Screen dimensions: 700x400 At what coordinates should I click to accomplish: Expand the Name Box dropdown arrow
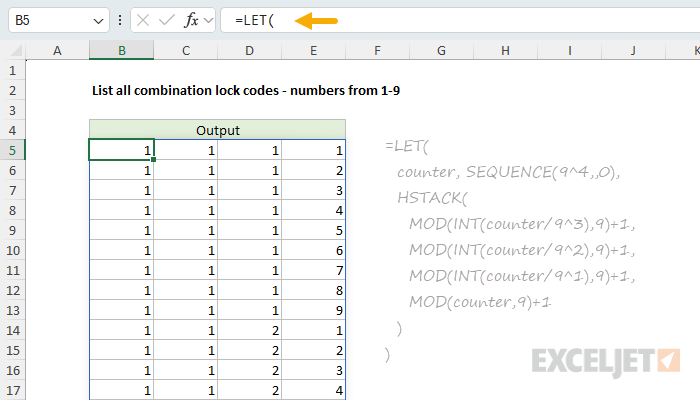click(98, 21)
